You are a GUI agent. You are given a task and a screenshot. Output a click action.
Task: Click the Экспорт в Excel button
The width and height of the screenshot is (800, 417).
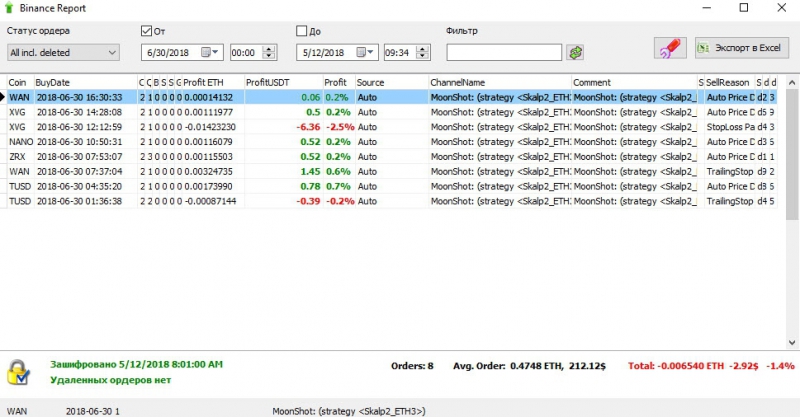(x=742, y=48)
